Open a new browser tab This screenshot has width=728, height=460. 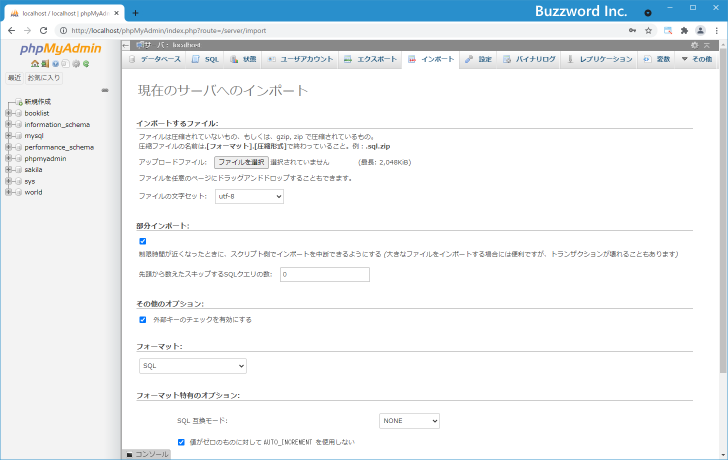[x=135, y=13]
